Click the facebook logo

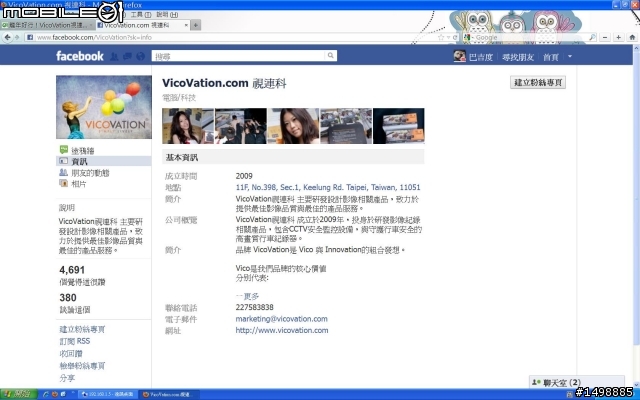(x=80, y=56)
